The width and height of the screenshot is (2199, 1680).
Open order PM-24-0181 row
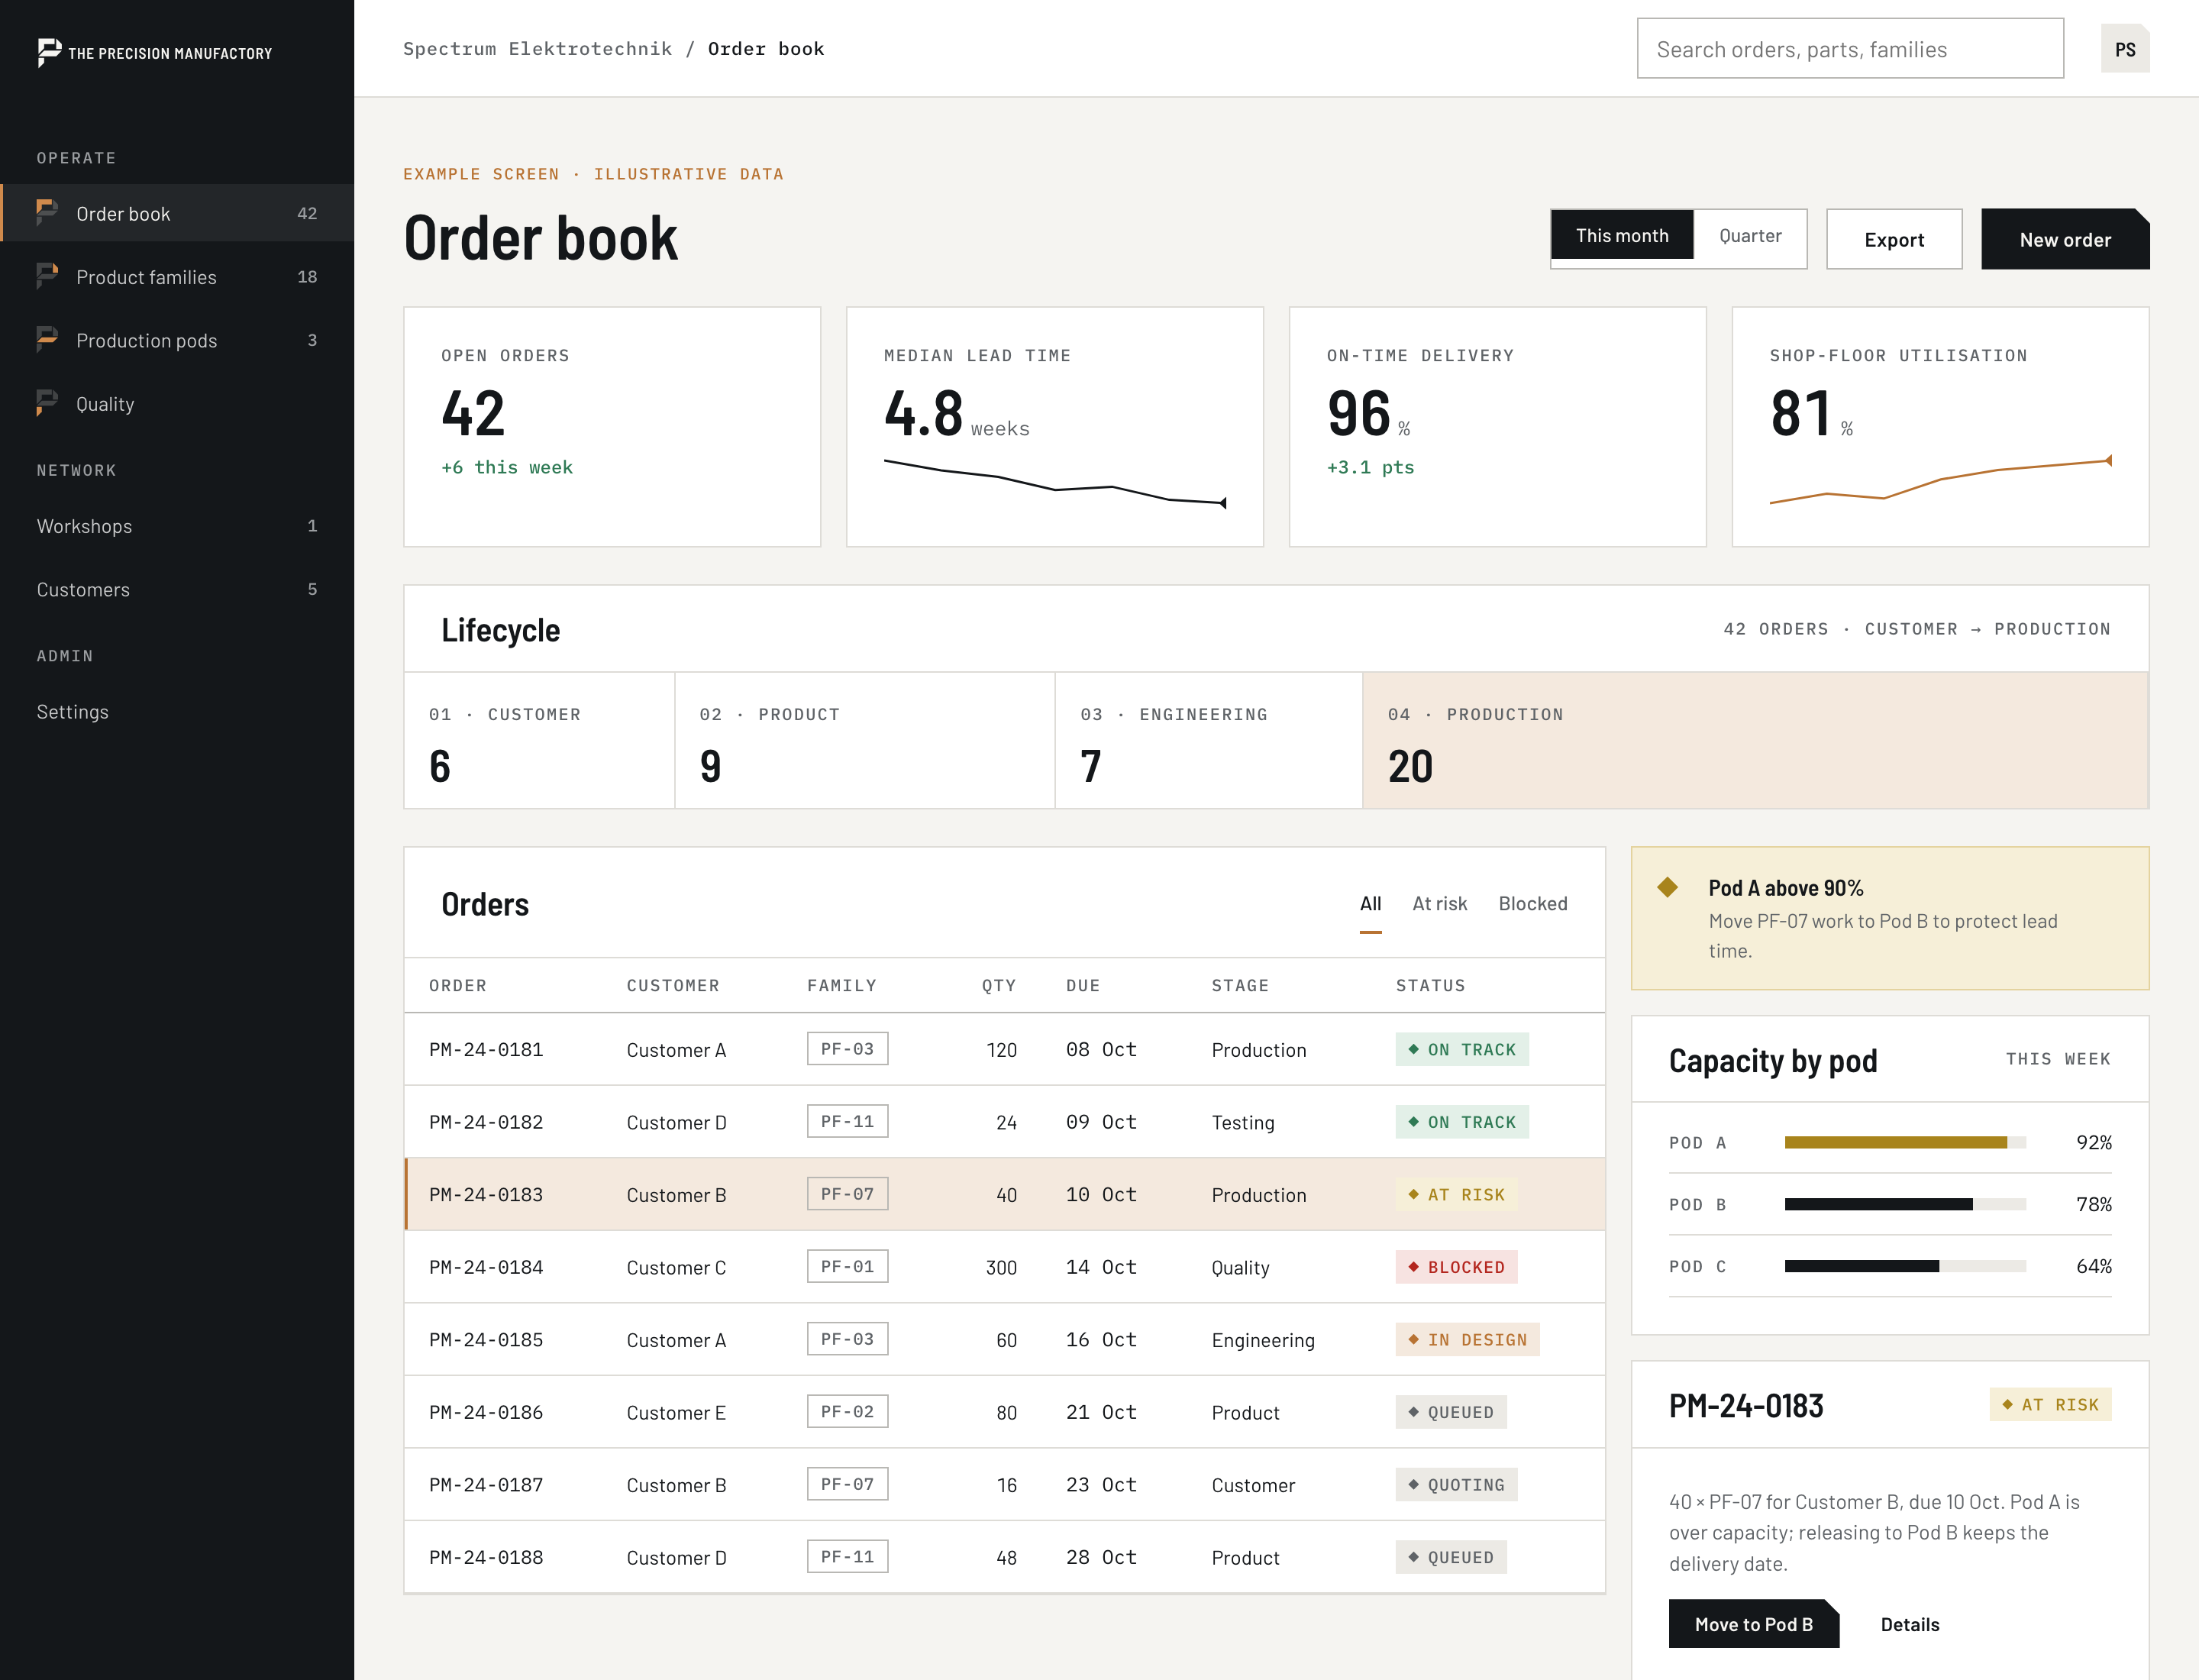tap(1004, 1049)
